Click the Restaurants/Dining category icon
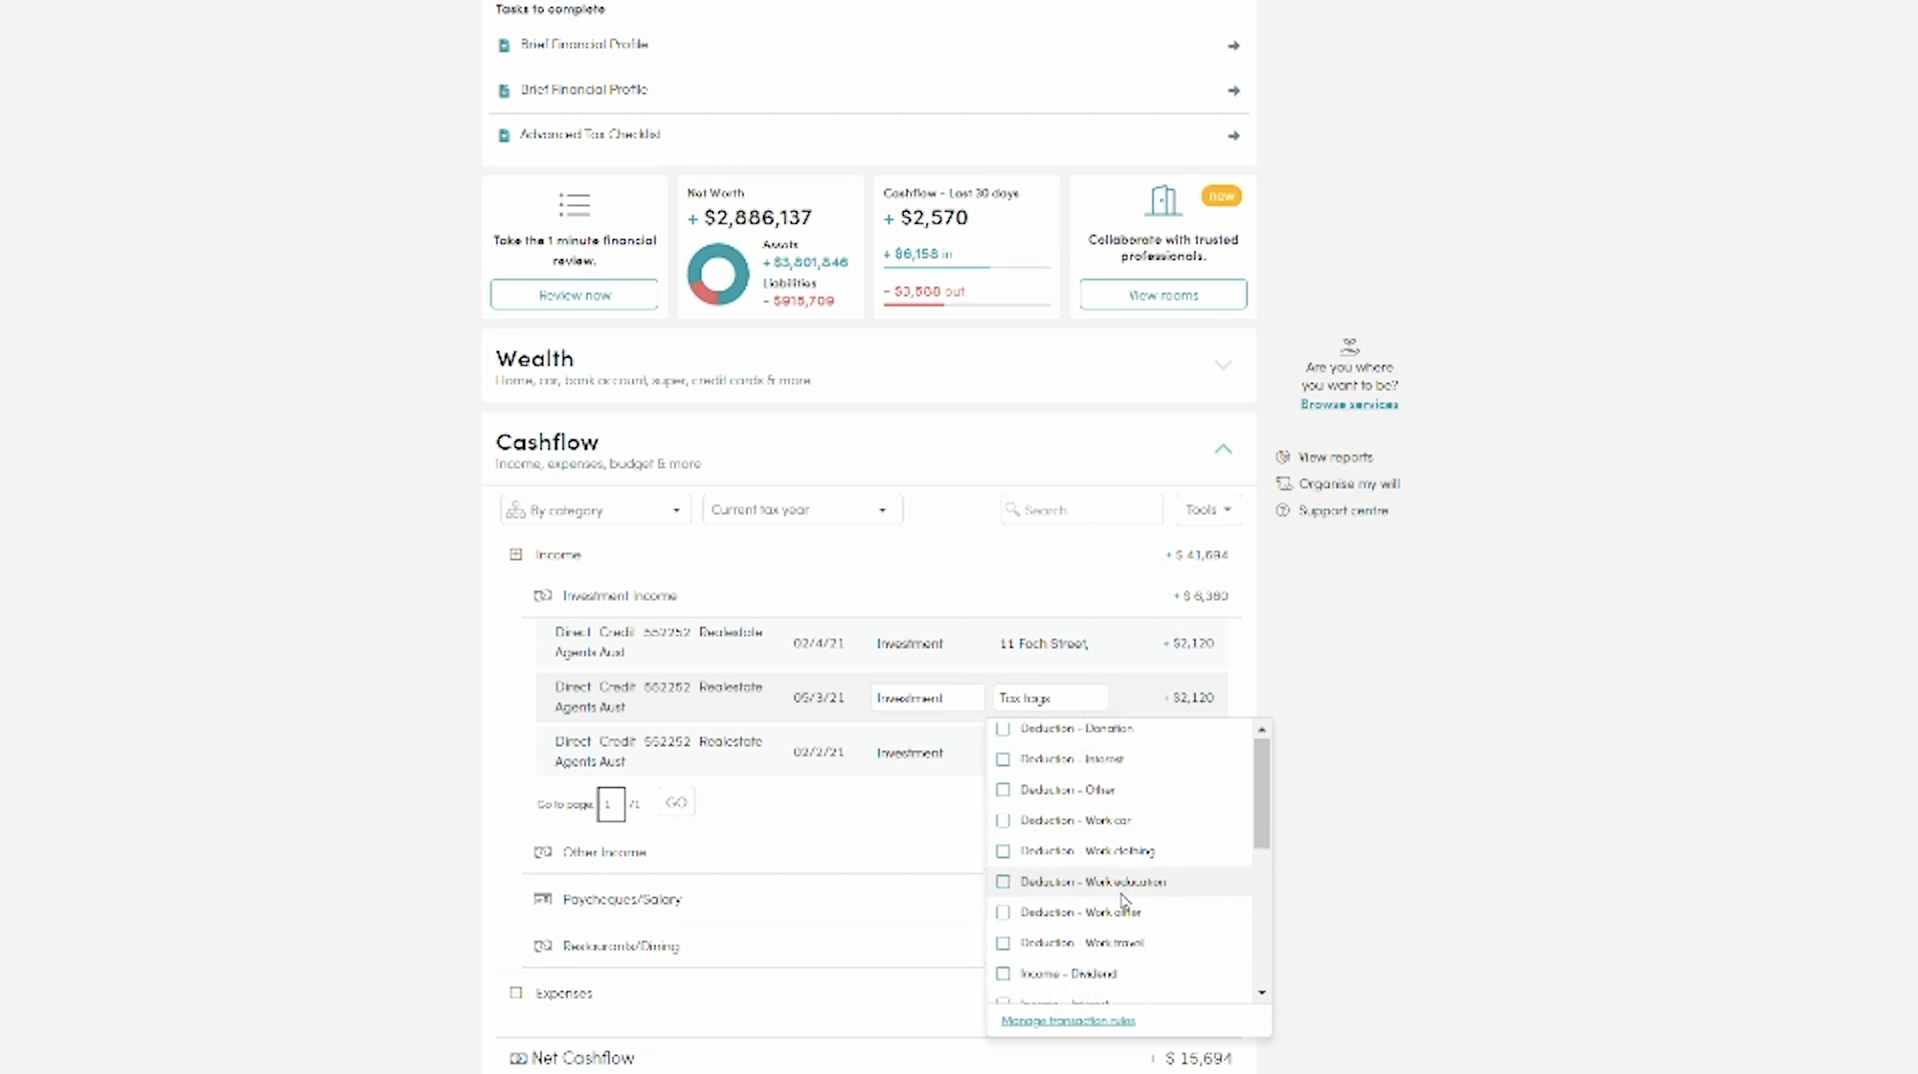The width and height of the screenshot is (1918, 1074). (x=543, y=946)
